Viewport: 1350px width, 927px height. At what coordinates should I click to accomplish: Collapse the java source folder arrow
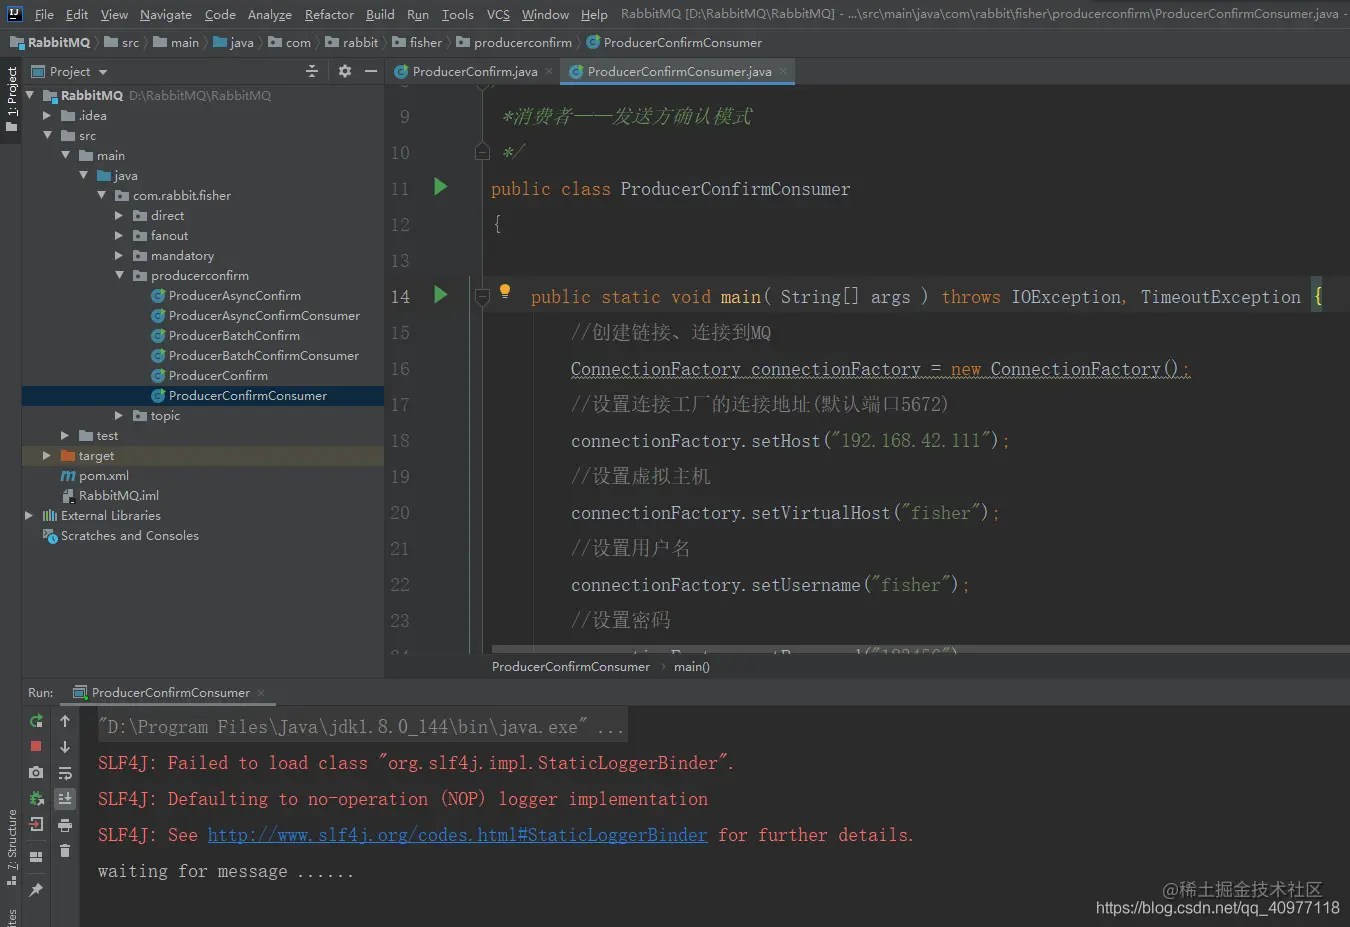pyautogui.click(x=83, y=175)
